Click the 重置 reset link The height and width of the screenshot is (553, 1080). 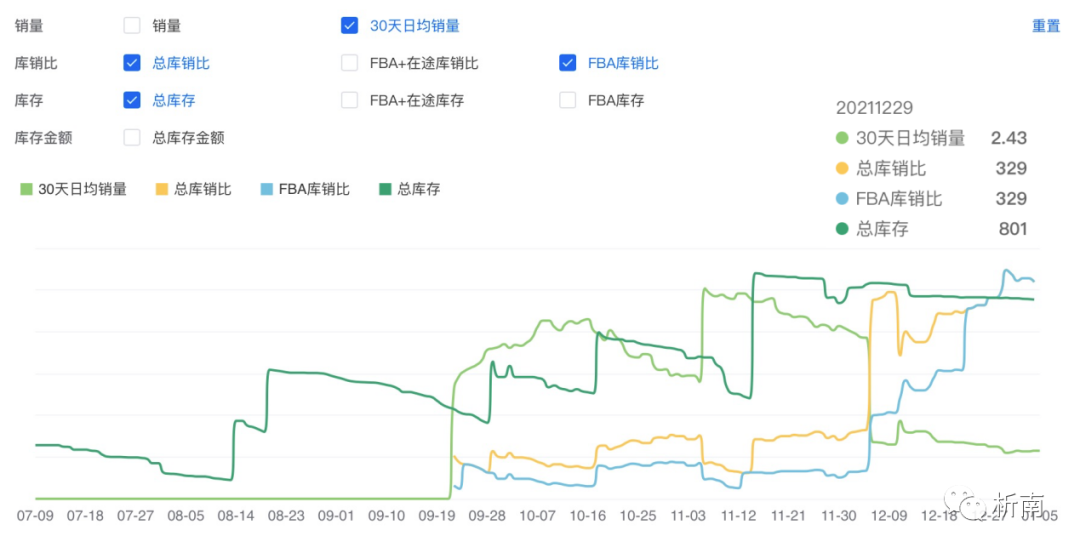click(x=1046, y=26)
